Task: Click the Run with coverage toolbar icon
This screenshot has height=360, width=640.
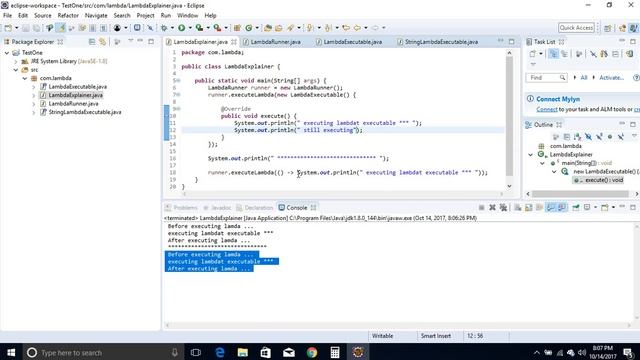Action: coord(199,28)
